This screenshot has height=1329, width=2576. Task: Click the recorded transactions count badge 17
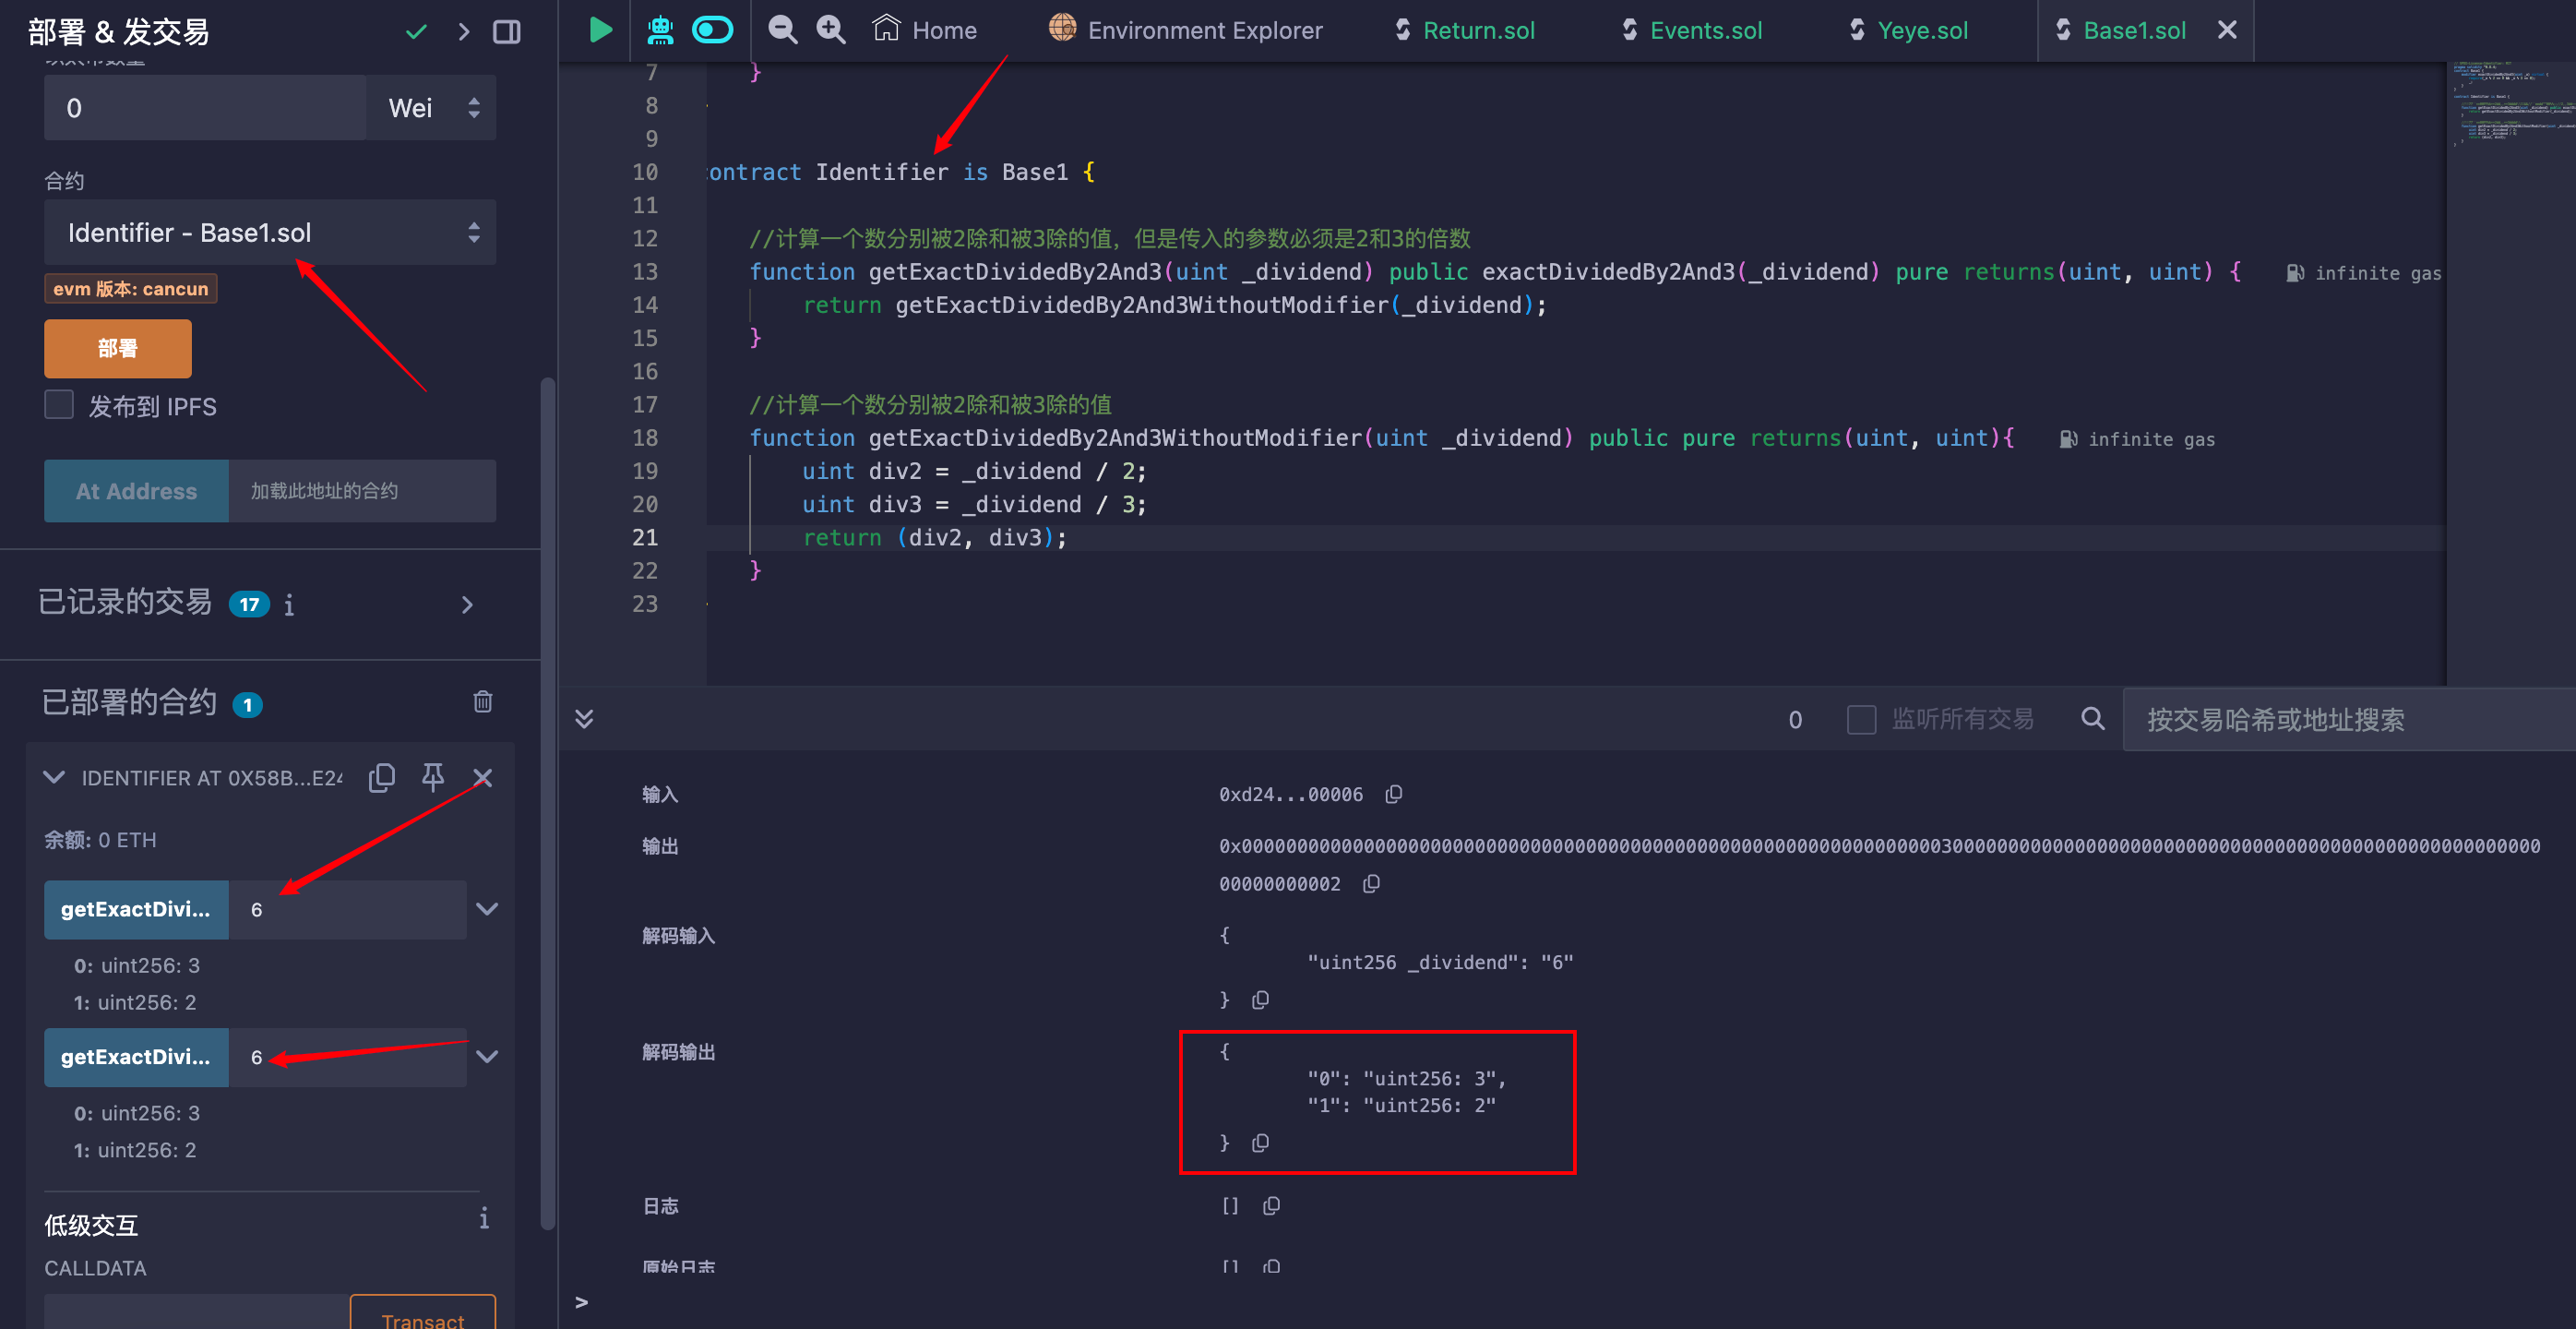coord(249,604)
